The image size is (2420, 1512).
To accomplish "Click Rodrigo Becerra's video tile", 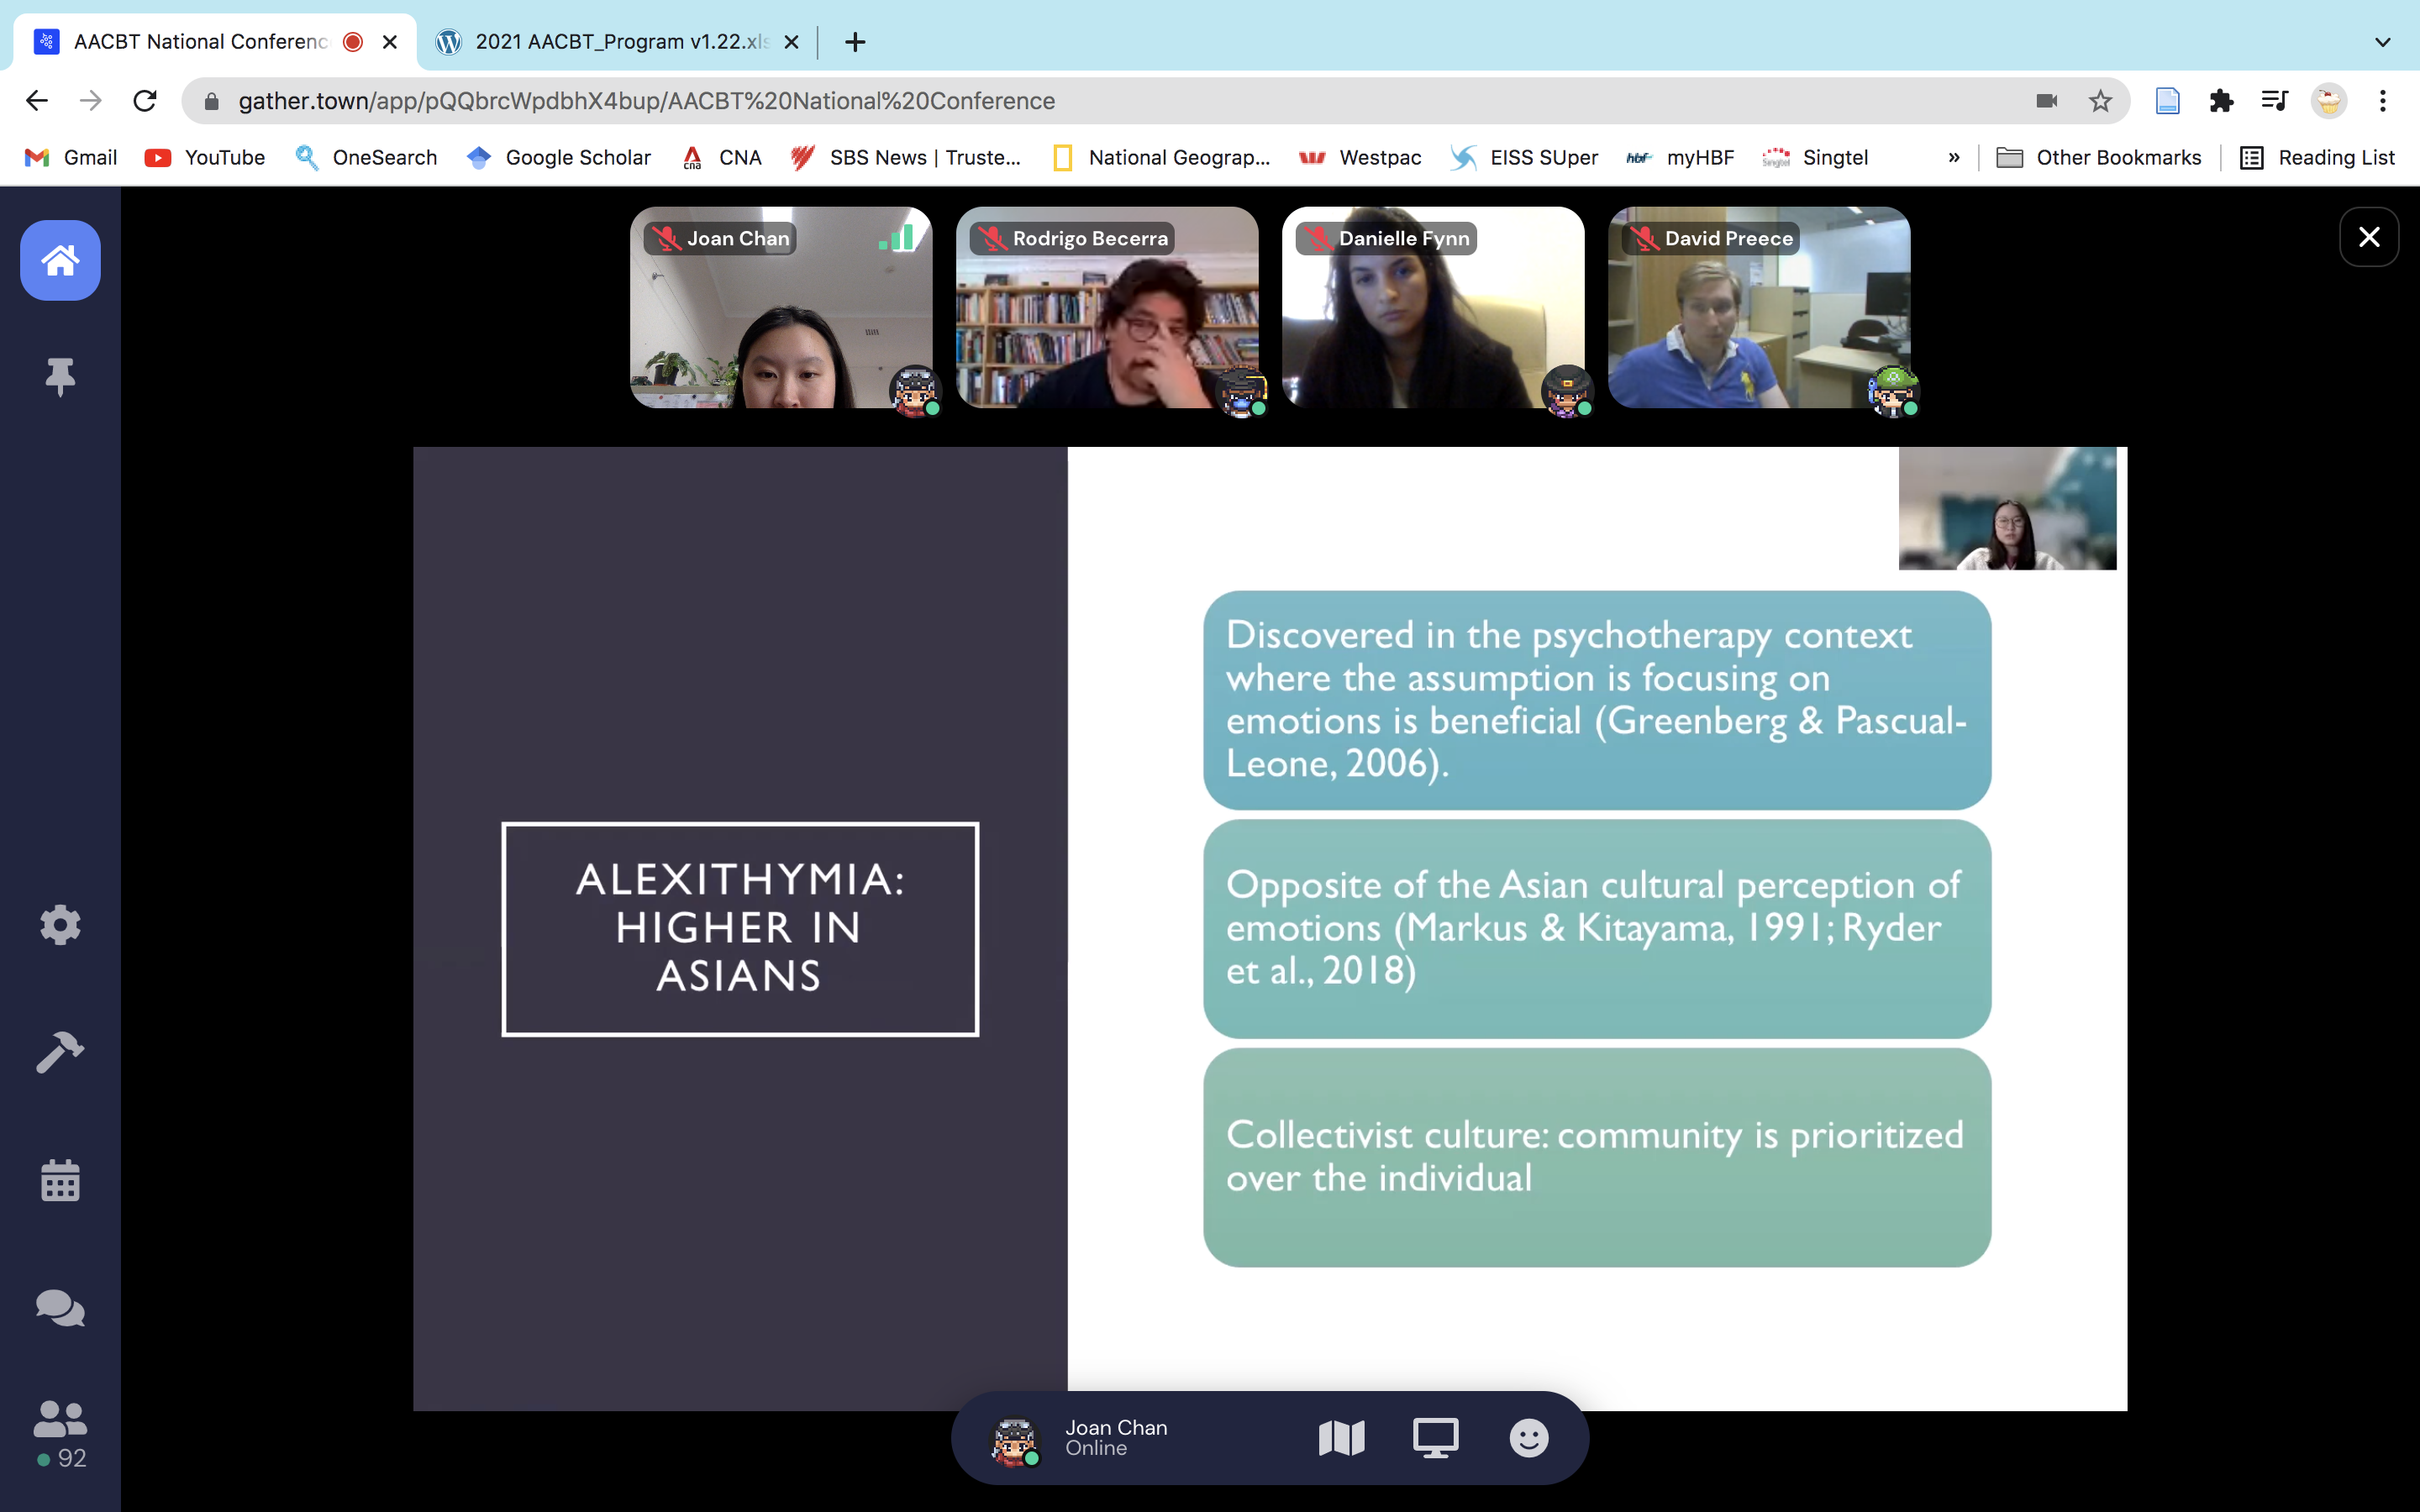I will [x=1106, y=308].
